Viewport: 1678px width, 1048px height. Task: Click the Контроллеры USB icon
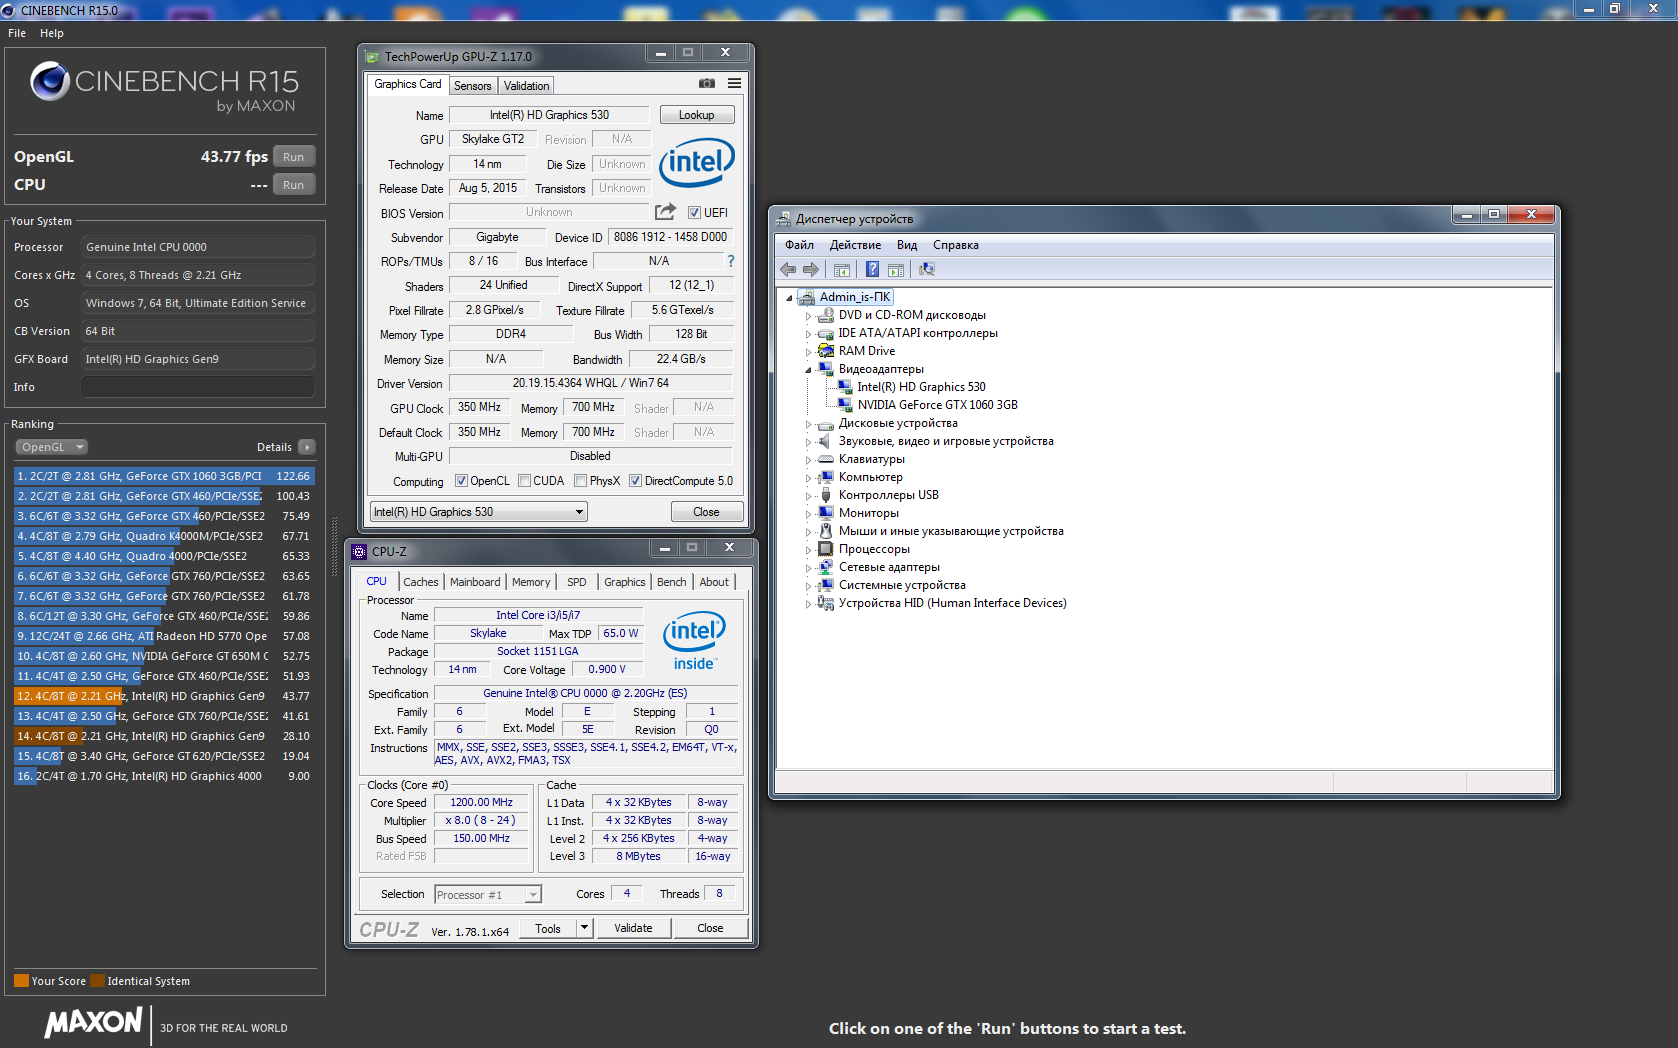click(x=826, y=495)
